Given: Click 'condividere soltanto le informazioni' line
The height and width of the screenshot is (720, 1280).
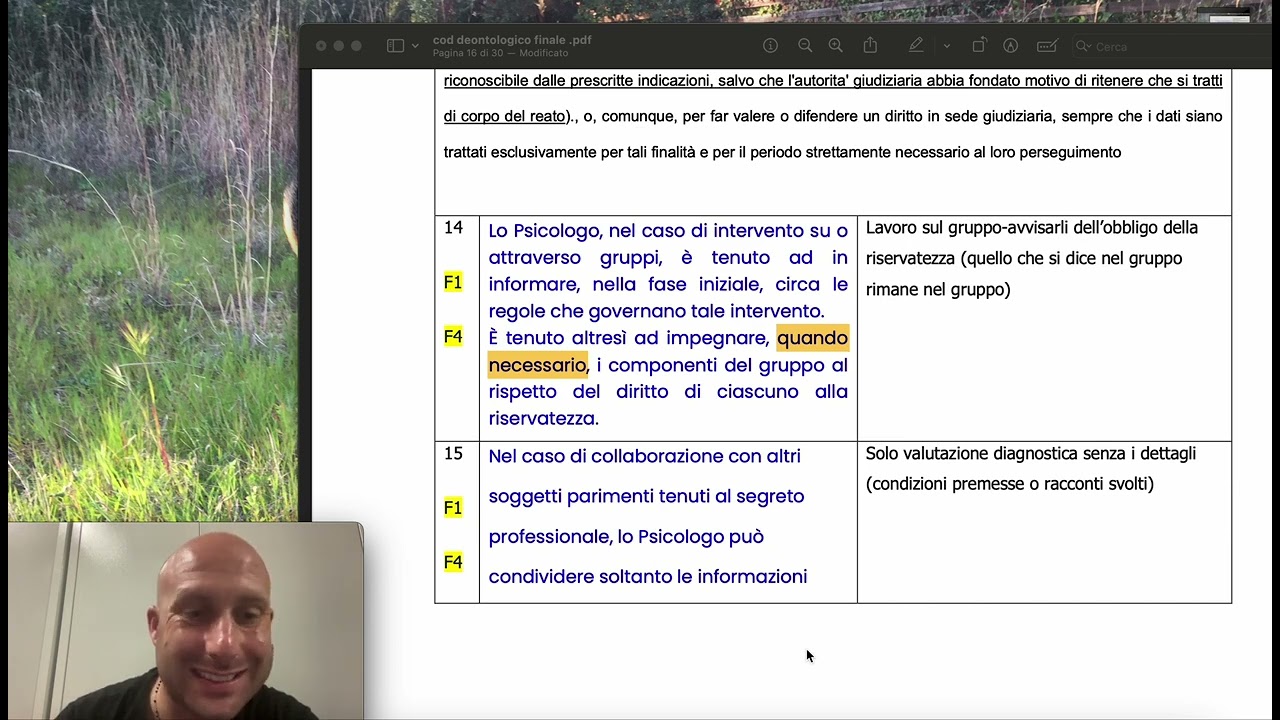Looking at the screenshot, I should click(648, 577).
